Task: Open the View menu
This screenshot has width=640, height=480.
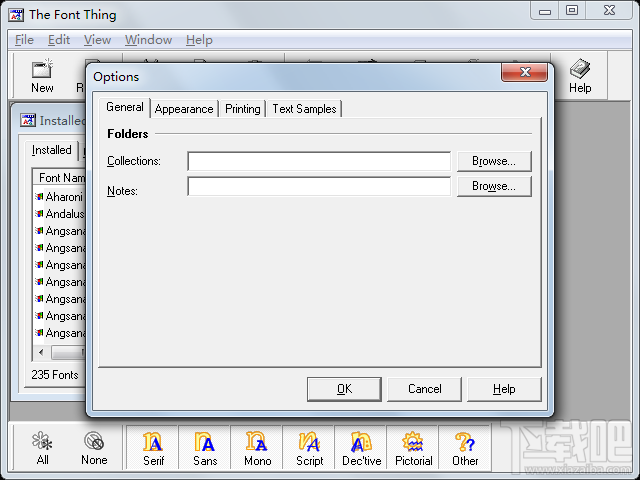Action: point(97,40)
